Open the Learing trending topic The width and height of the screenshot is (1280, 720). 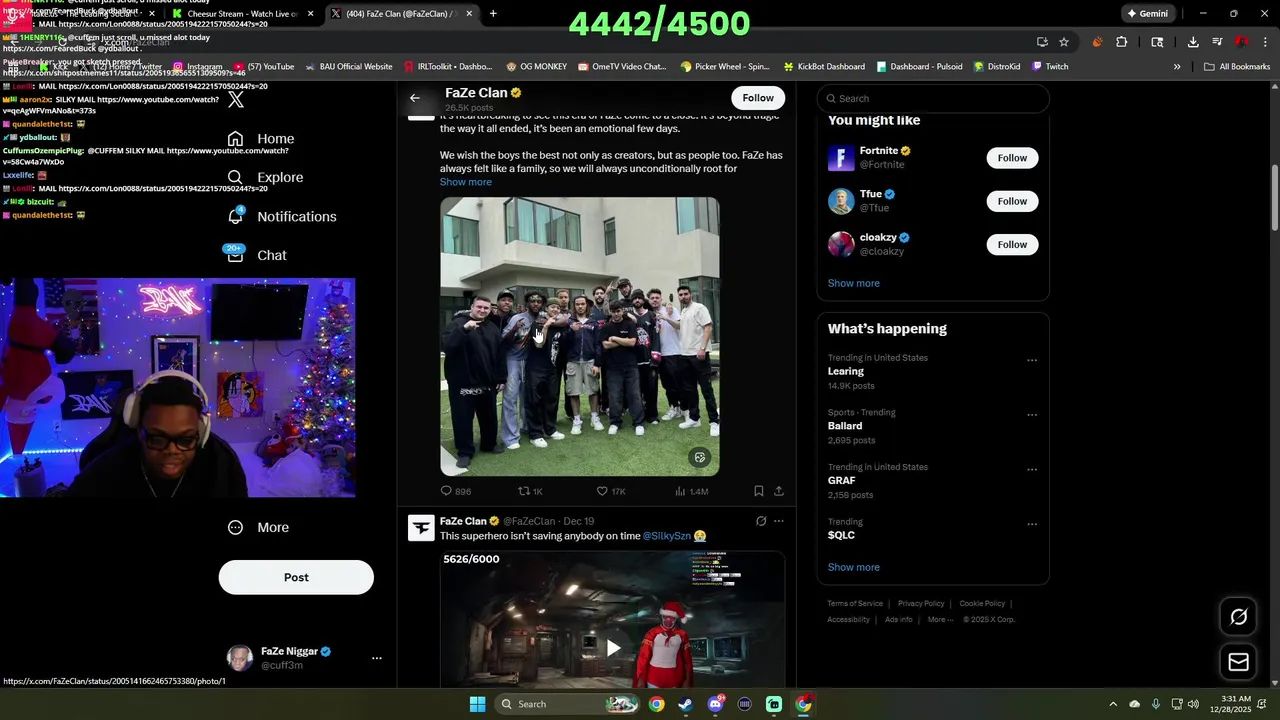point(846,371)
